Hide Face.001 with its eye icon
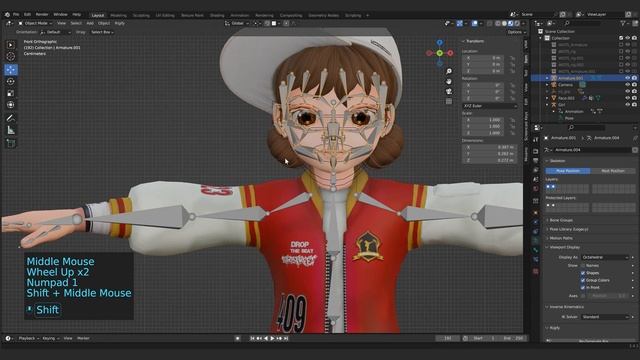This screenshot has width=640, height=360. coord(628,98)
